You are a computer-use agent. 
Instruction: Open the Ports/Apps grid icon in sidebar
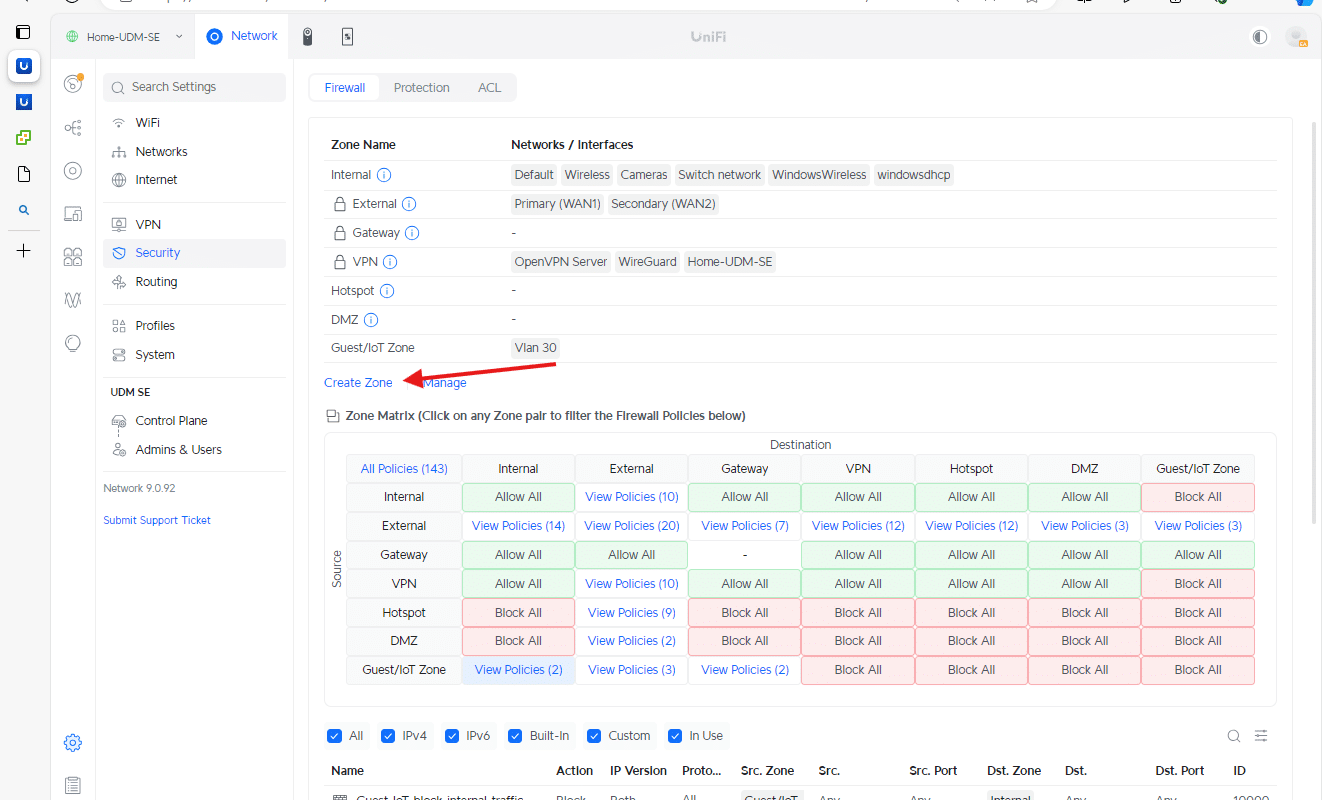pyautogui.click(x=73, y=257)
